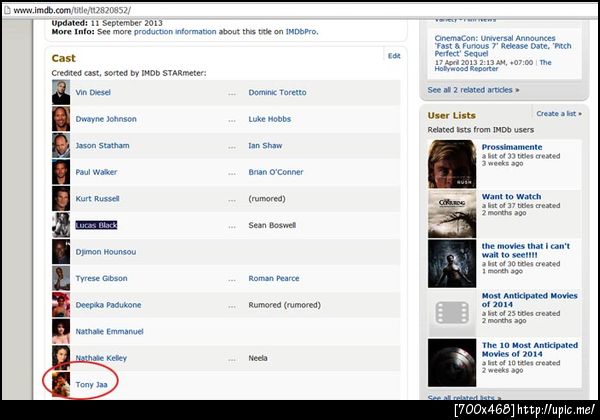This screenshot has width=600, height=420.
Task: Open the Luke Hobbs character link
Action: (x=270, y=119)
